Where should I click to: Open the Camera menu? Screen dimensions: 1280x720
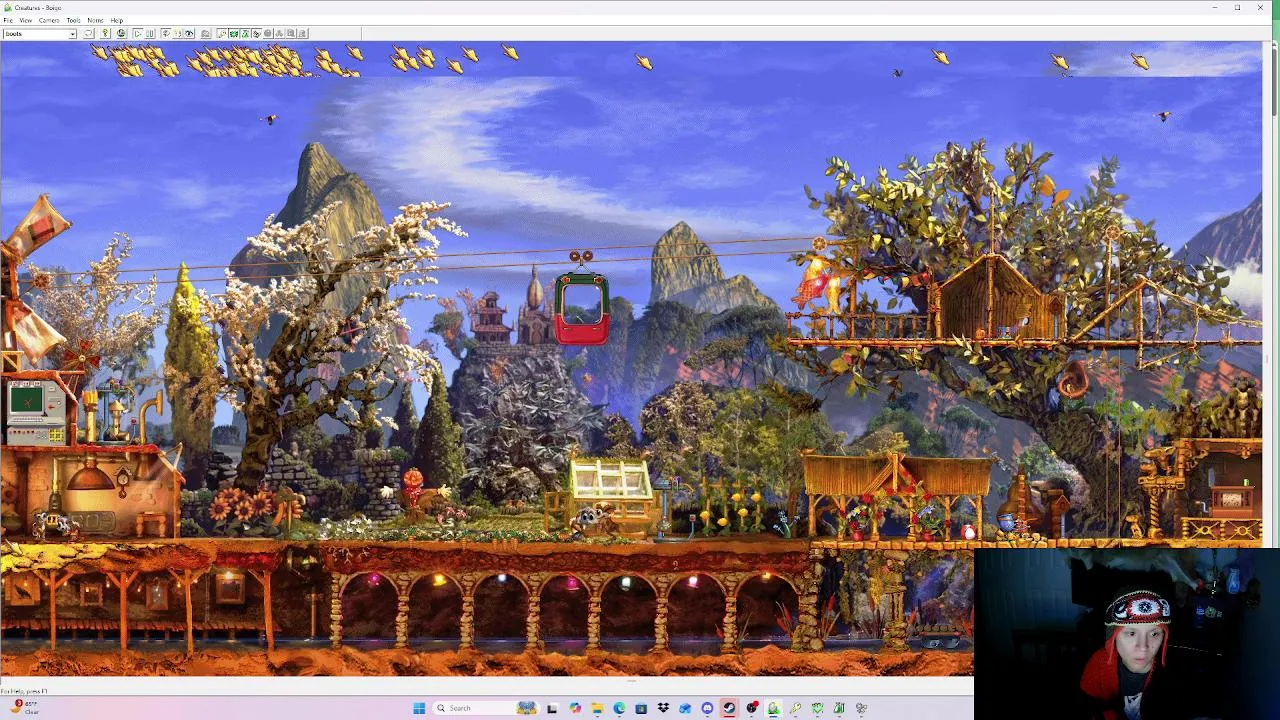(x=49, y=20)
